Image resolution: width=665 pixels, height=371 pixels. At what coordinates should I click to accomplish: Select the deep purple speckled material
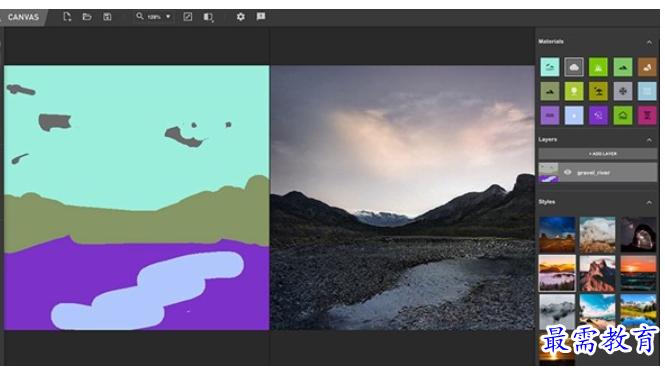pos(598,115)
